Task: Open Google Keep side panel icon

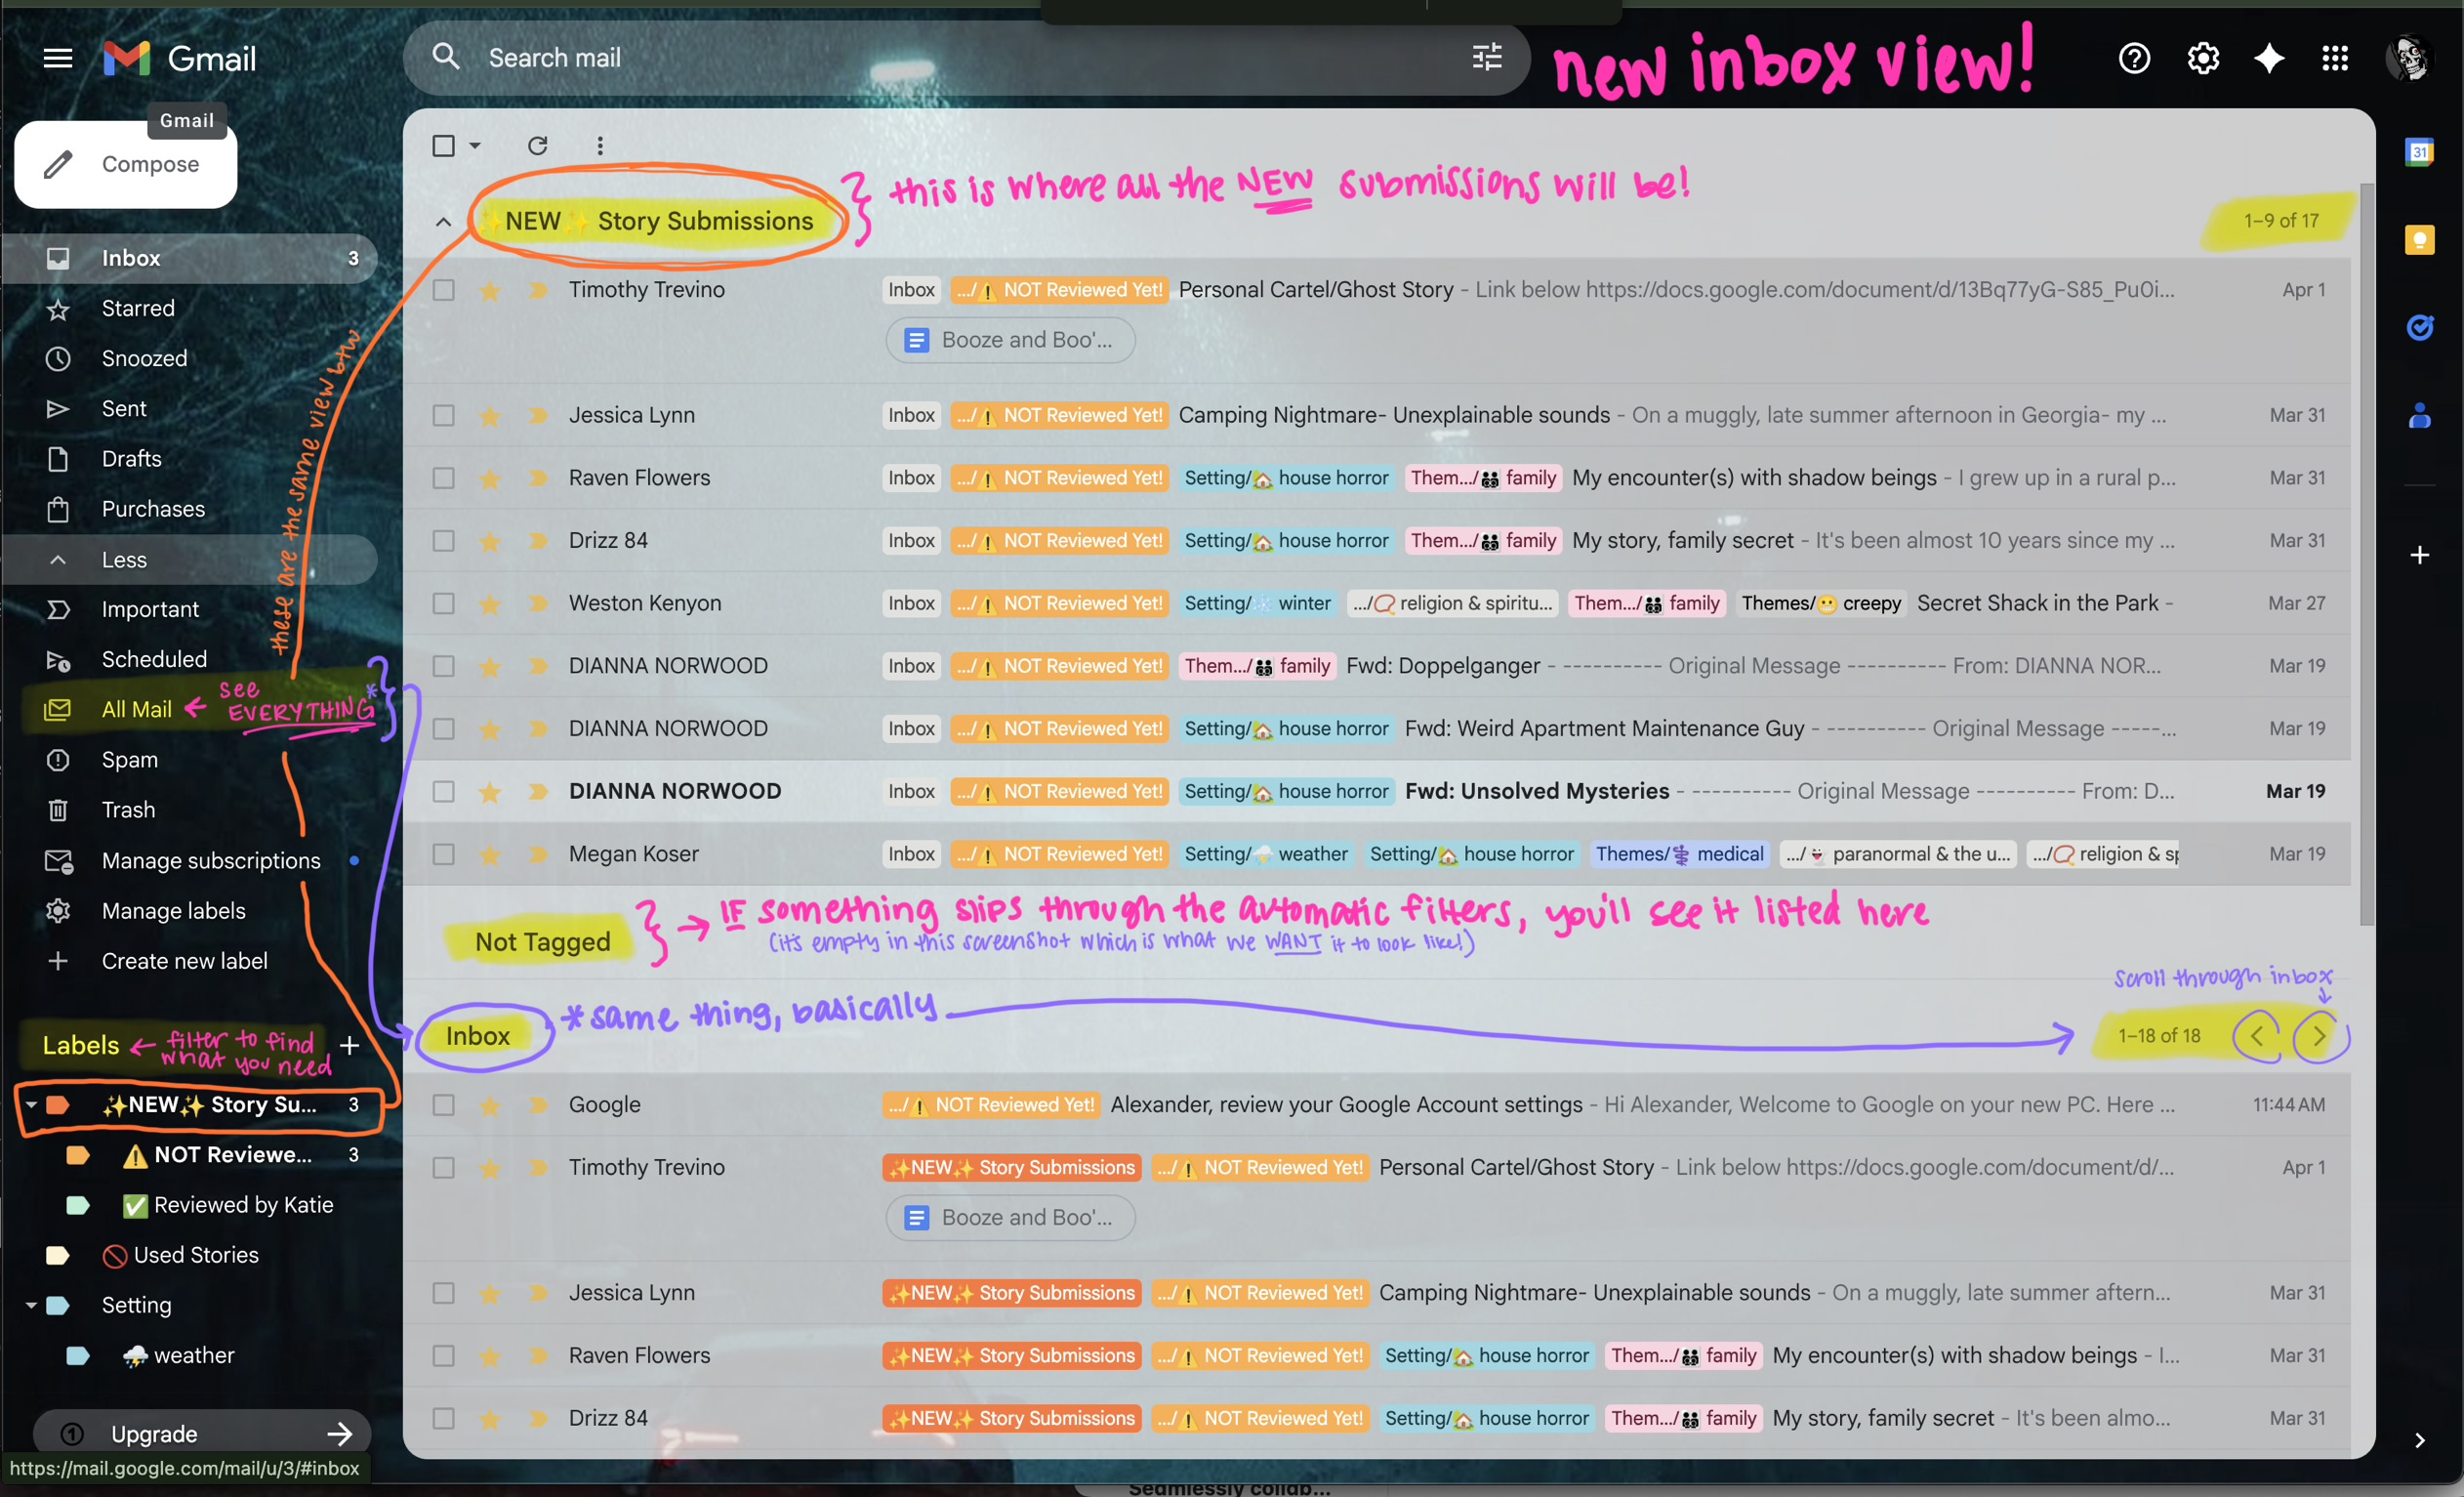Action: coord(2419,240)
